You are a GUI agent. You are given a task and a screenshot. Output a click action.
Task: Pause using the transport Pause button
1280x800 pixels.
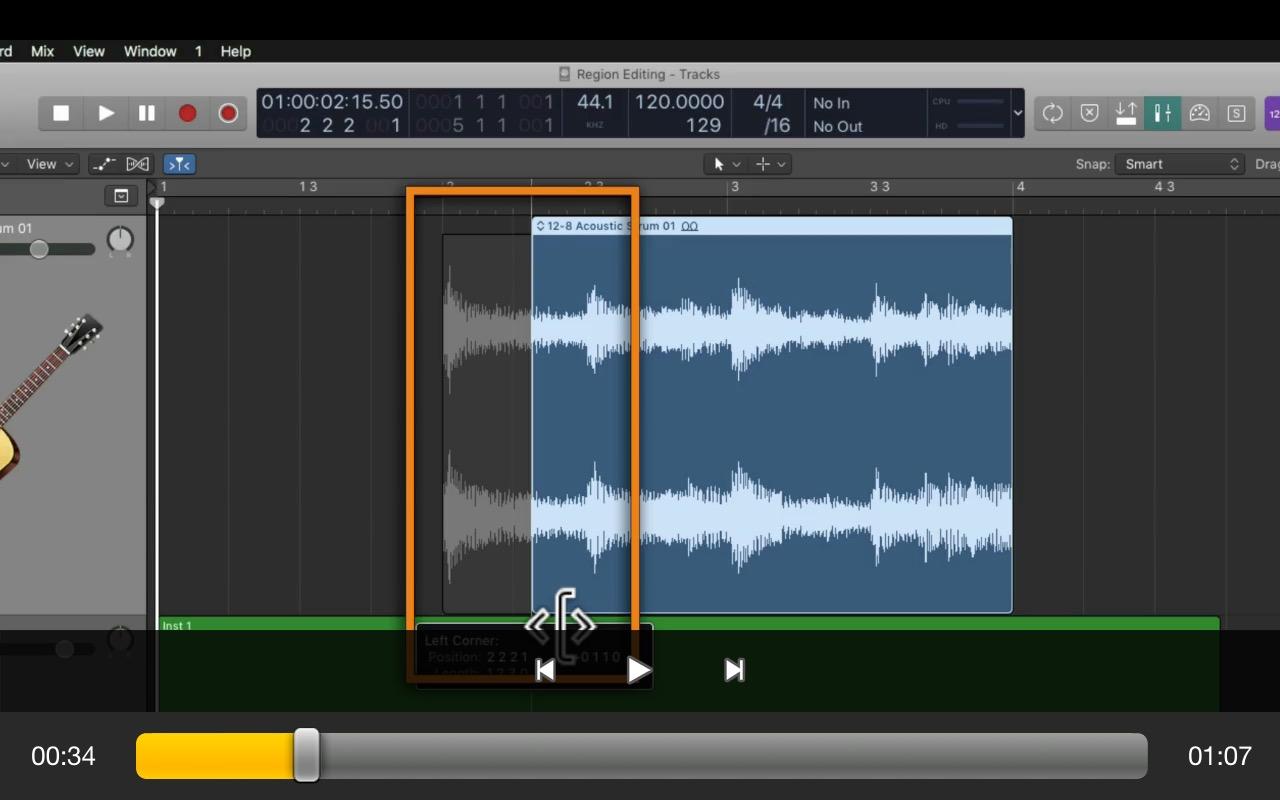coord(147,113)
